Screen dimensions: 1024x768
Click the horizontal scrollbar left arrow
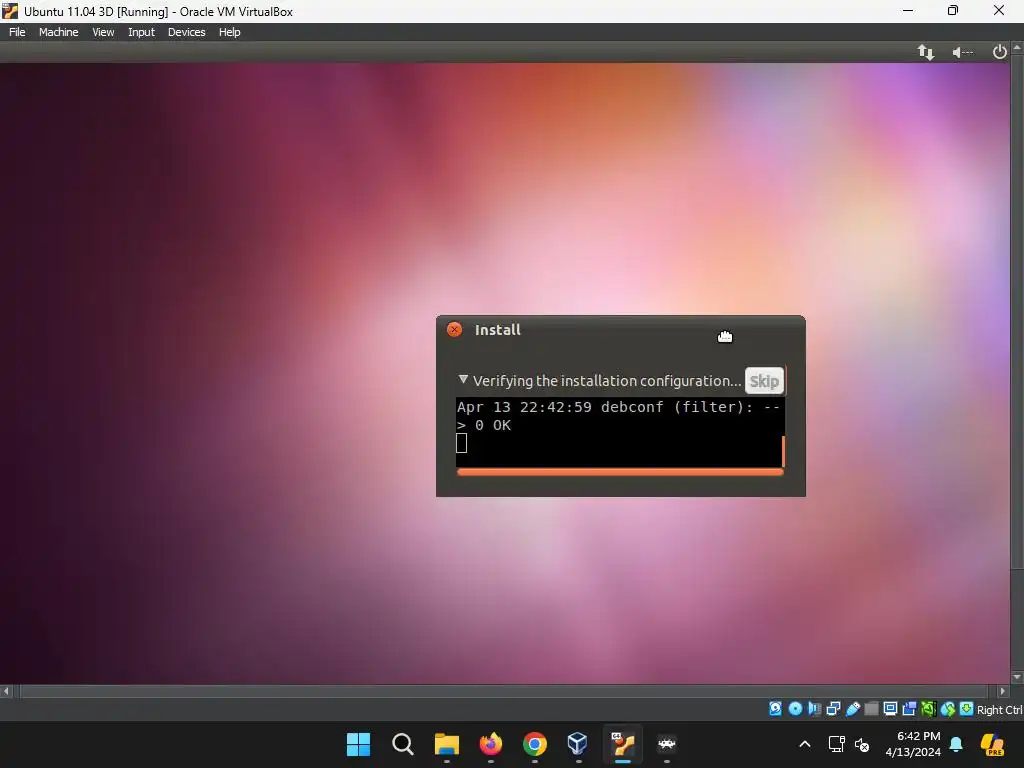(x=6, y=691)
